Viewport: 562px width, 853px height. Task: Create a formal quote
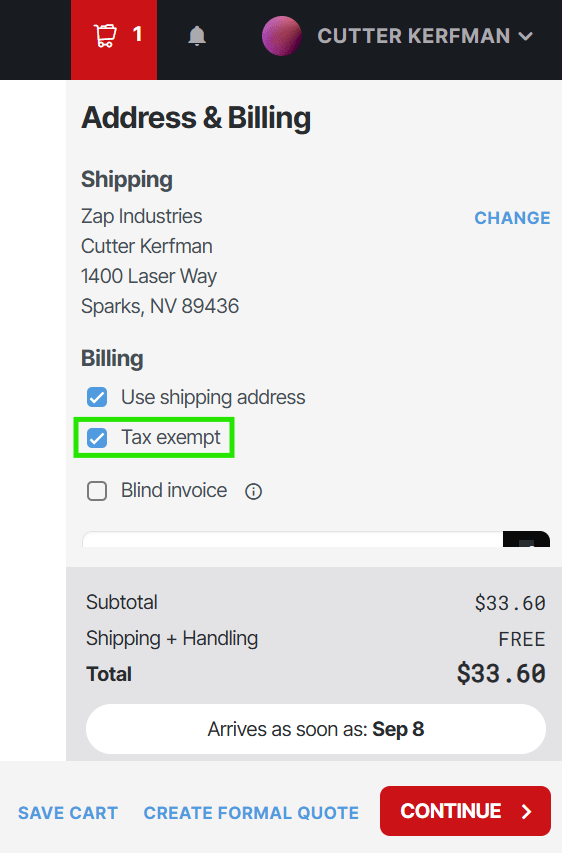click(x=251, y=813)
